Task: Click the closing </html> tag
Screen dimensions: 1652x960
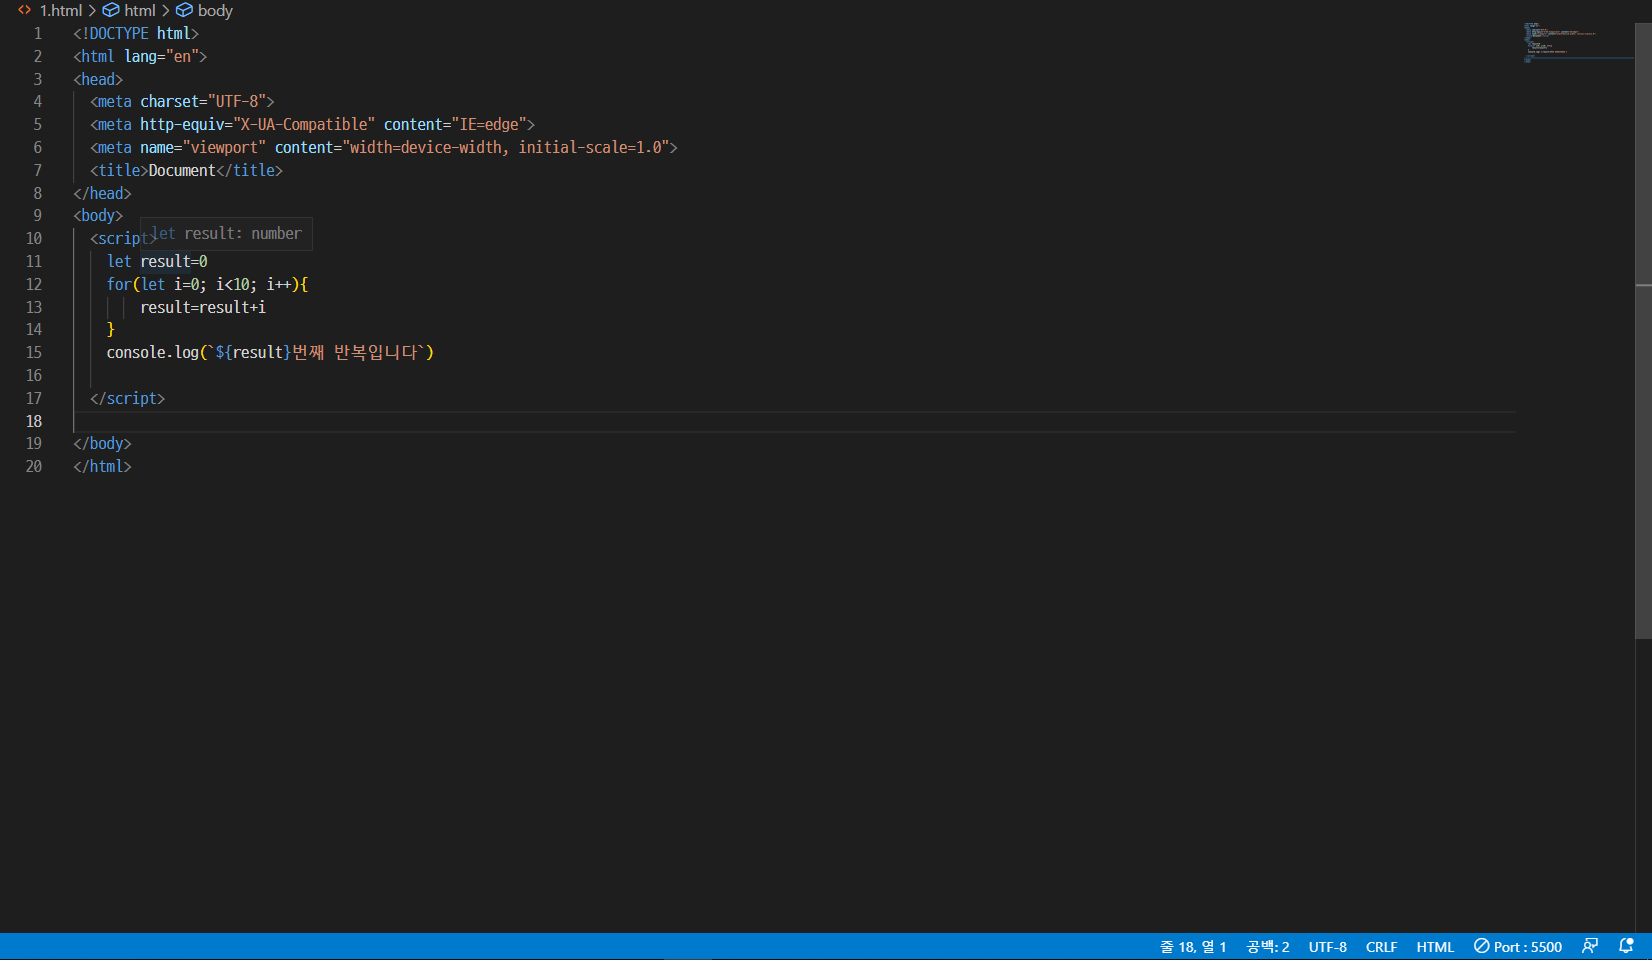Action: (x=102, y=466)
